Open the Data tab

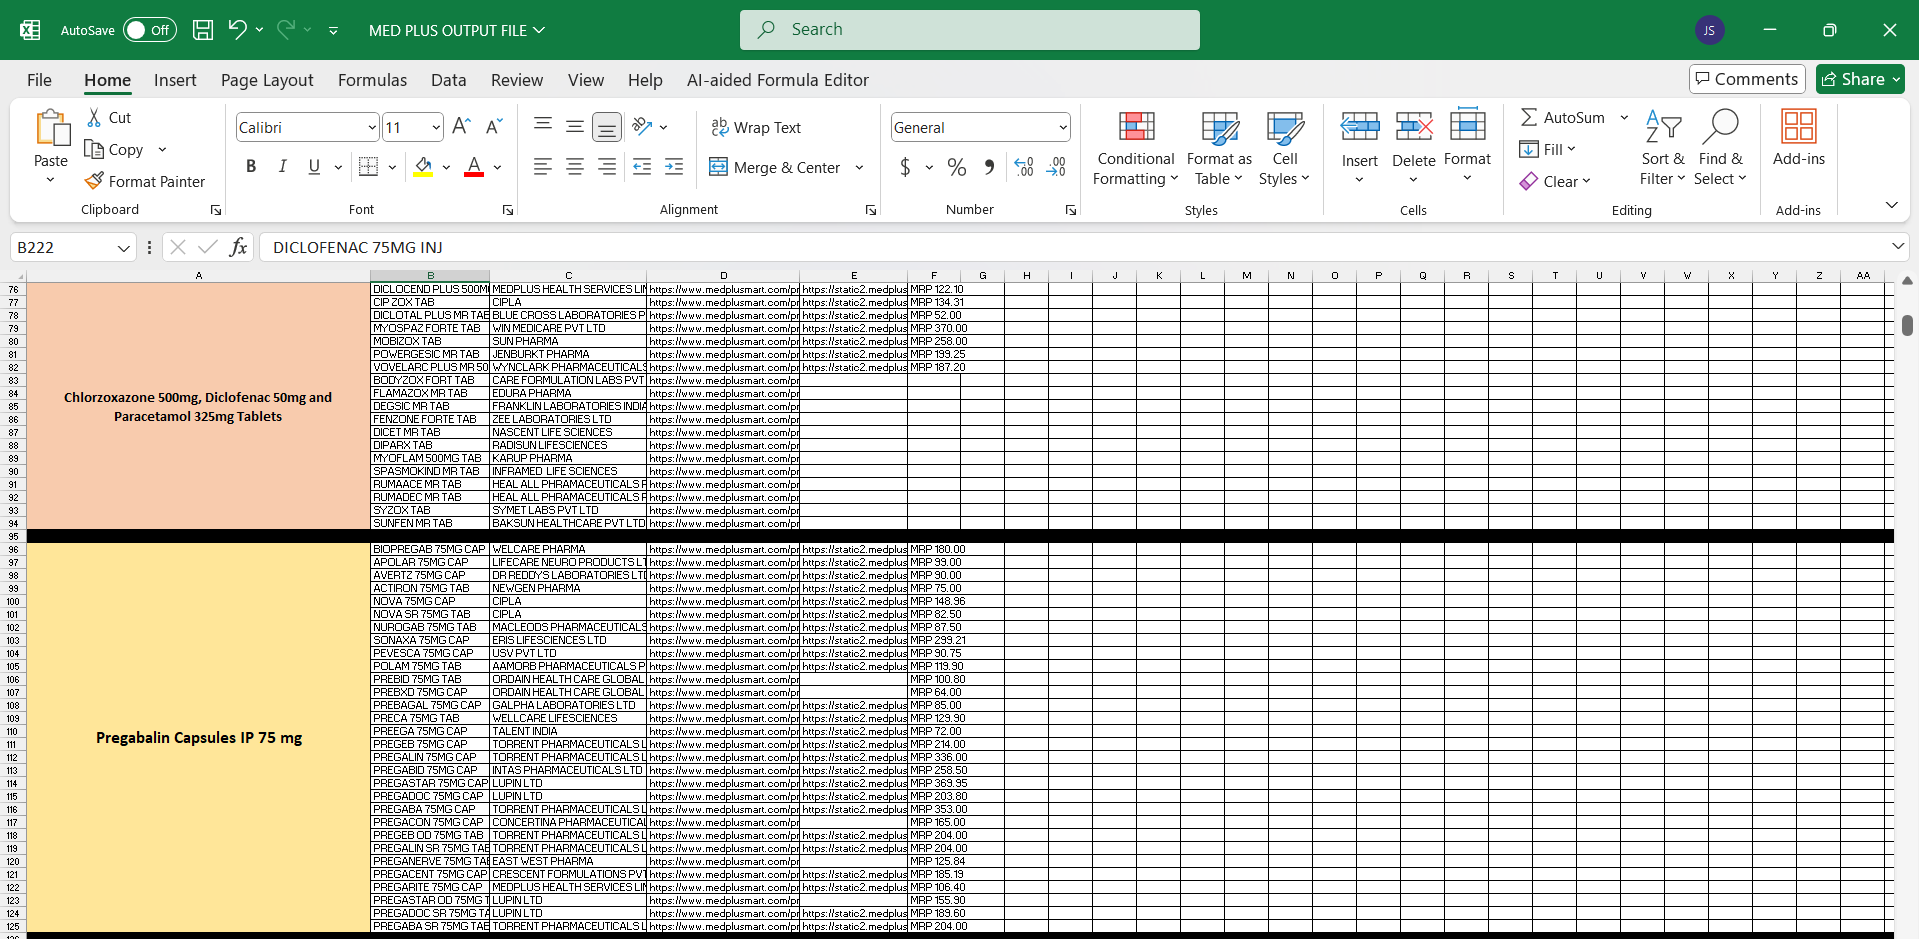pyautogui.click(x=448, y=80)
